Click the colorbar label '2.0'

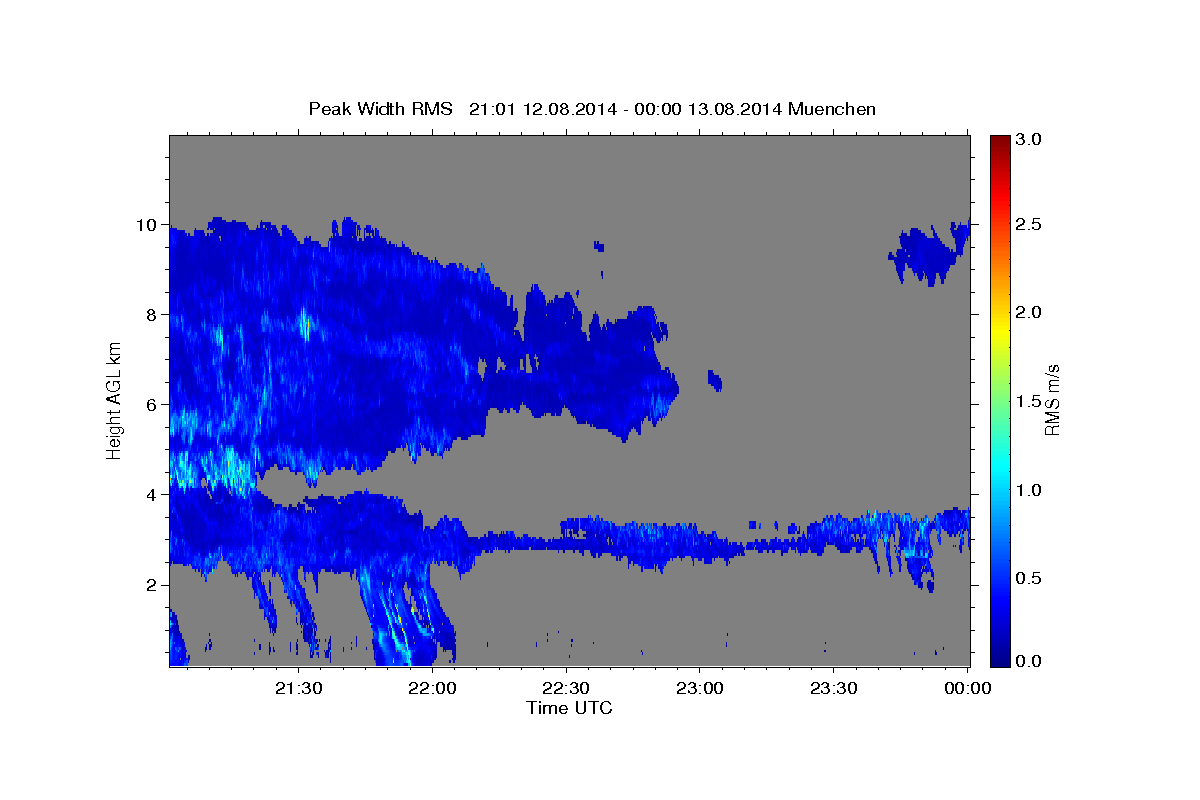tap(1029, 313)
